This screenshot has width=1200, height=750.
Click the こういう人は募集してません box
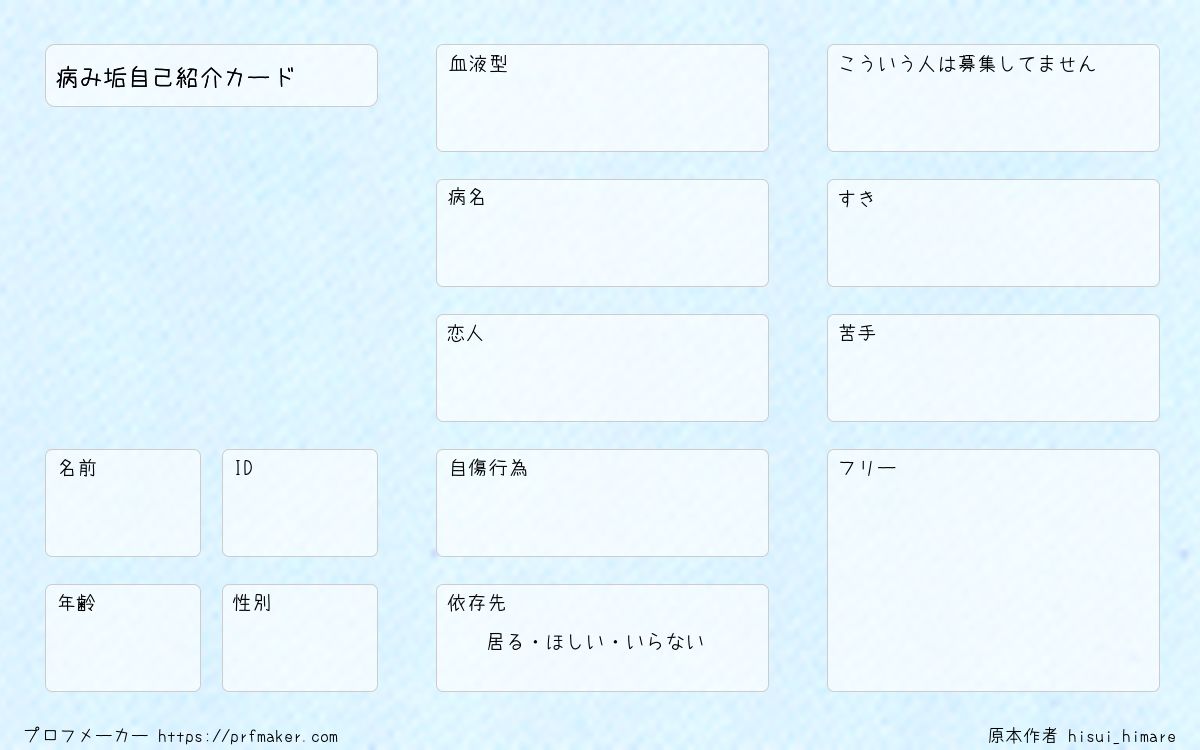click(x=993, y=98)
